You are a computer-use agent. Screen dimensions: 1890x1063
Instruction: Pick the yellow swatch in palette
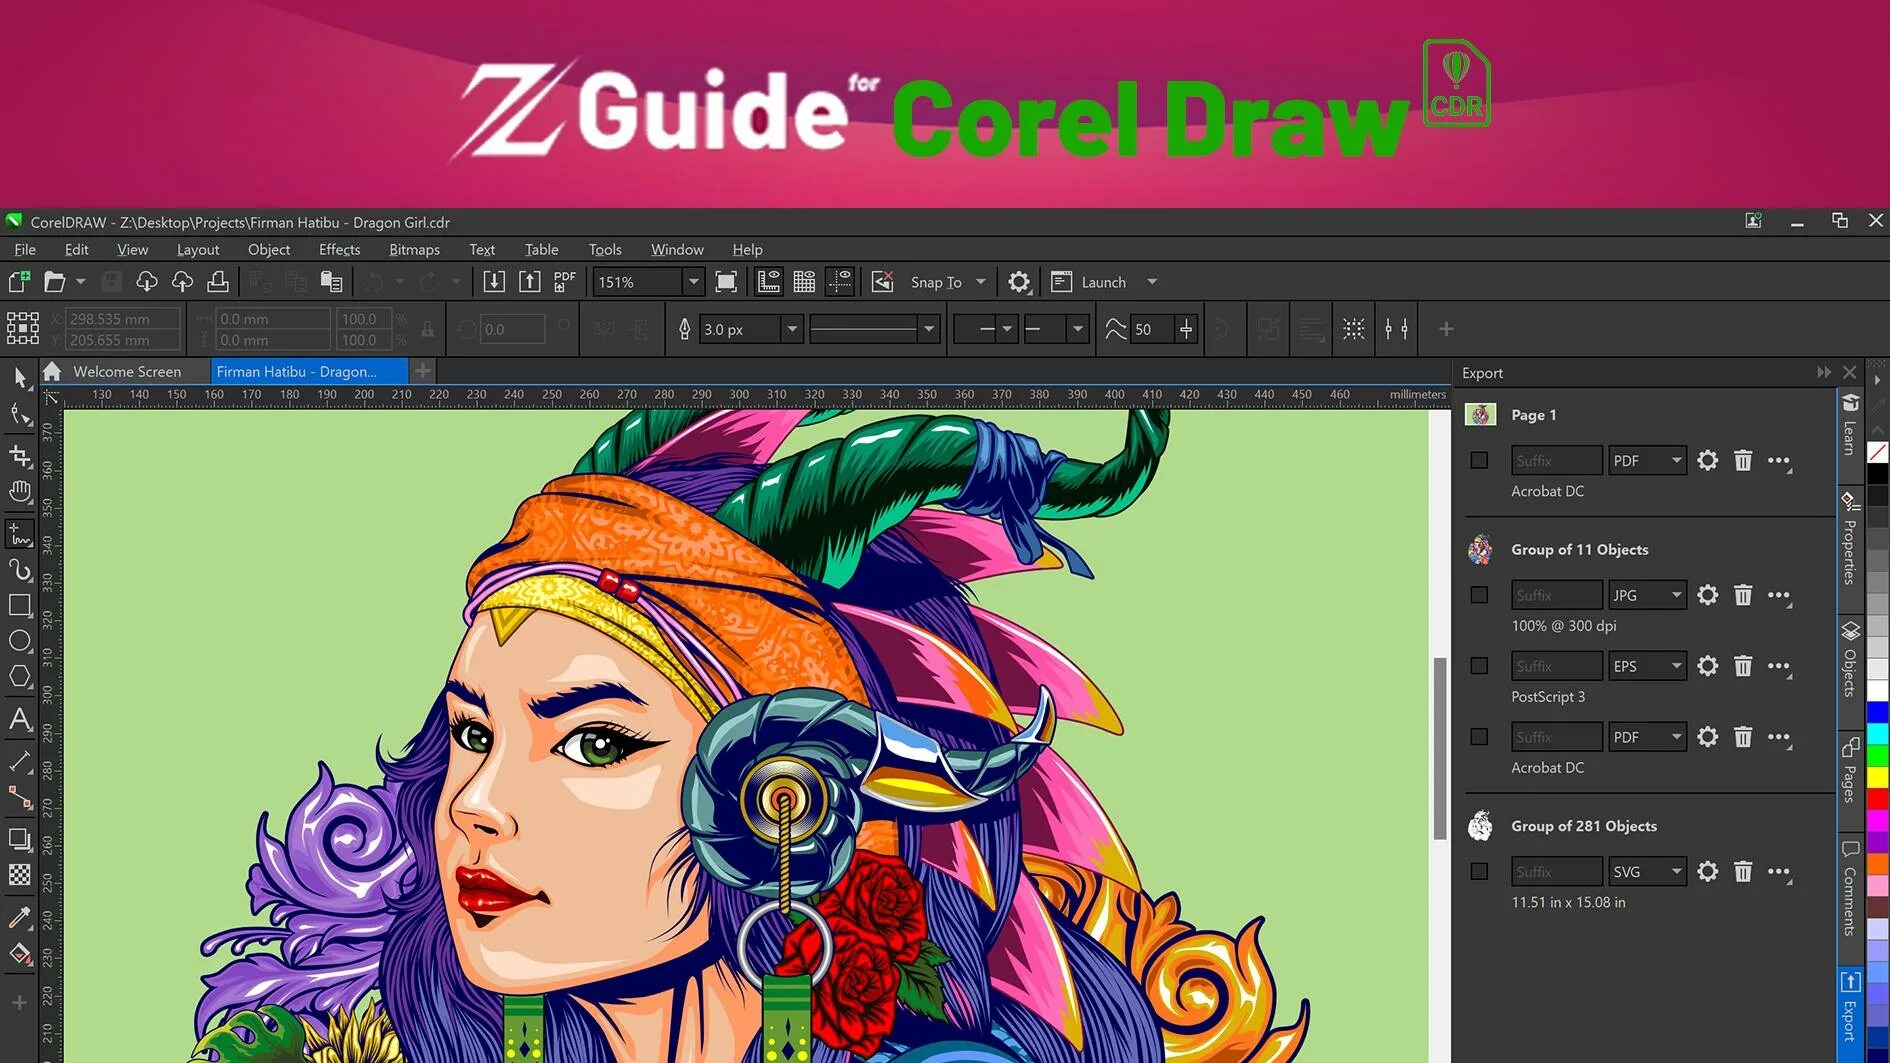click(1878, 777)
